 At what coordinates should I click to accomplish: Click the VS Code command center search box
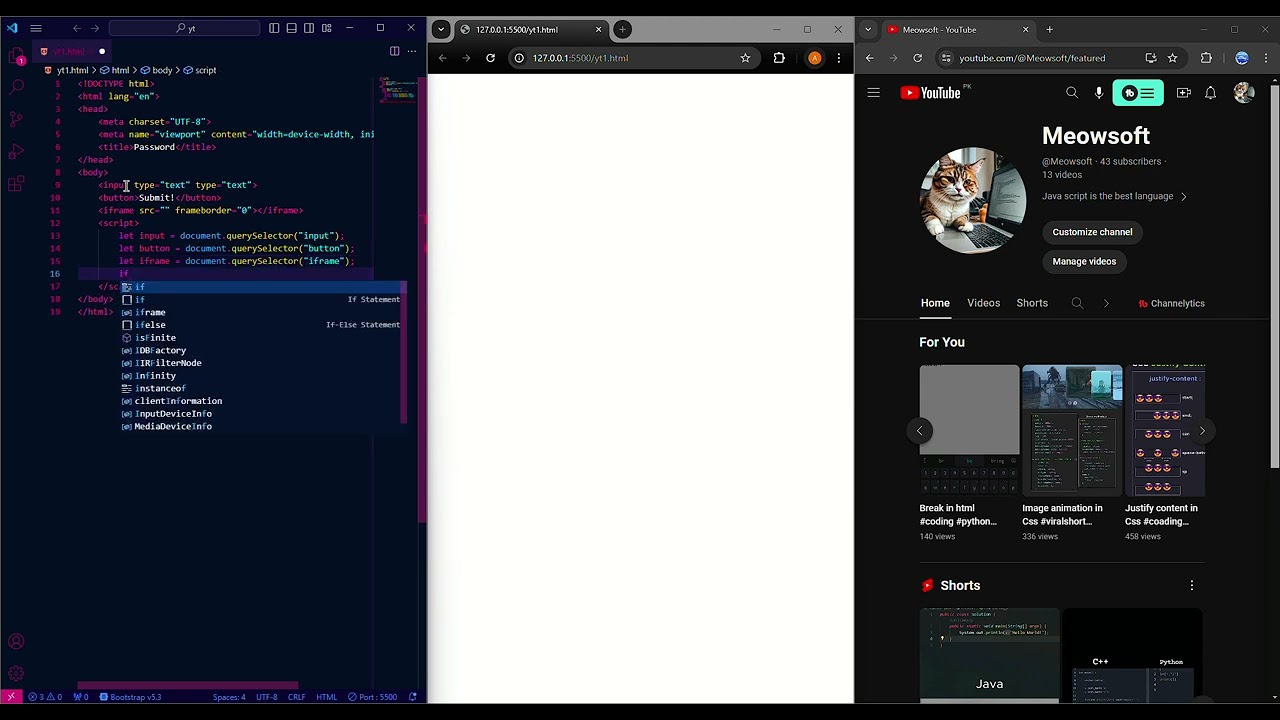185,28
